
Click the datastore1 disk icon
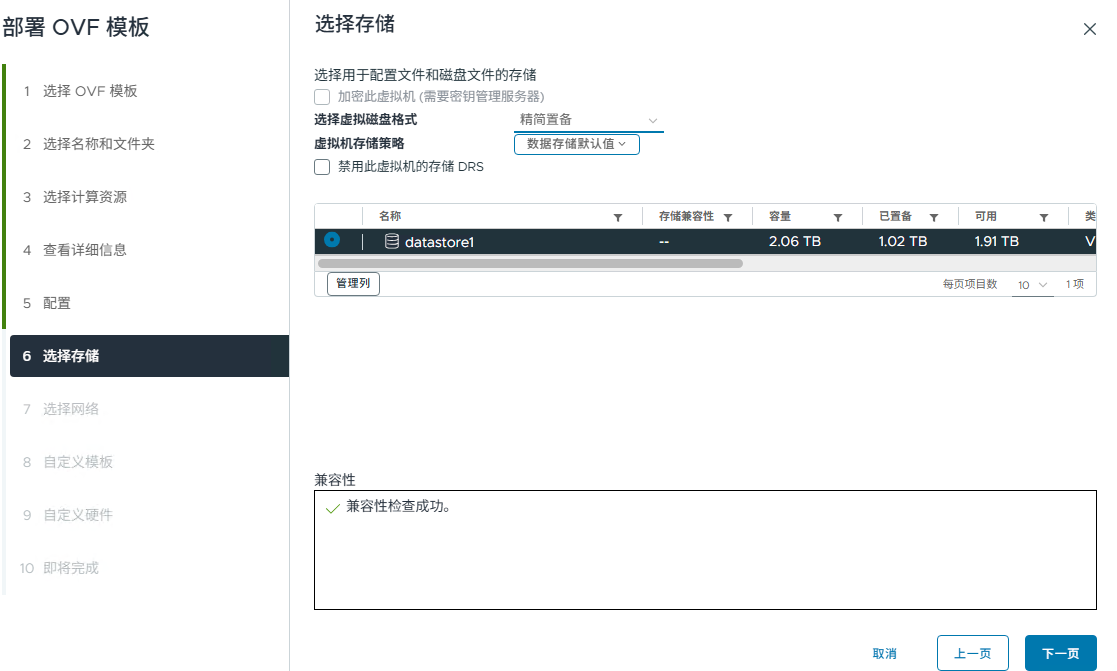pyautogui.click(x=392, y=241)
